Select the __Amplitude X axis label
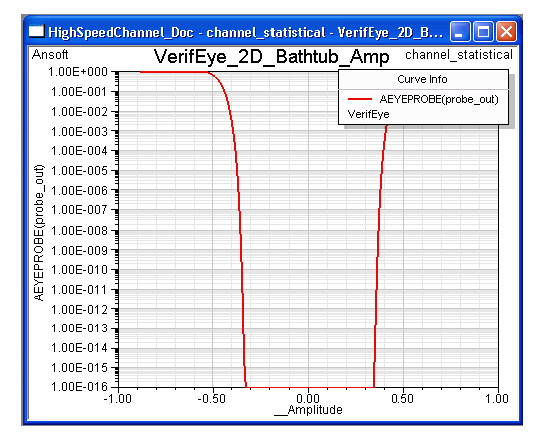The width and height of the screenshot is (544, 440). click(308, 410)
